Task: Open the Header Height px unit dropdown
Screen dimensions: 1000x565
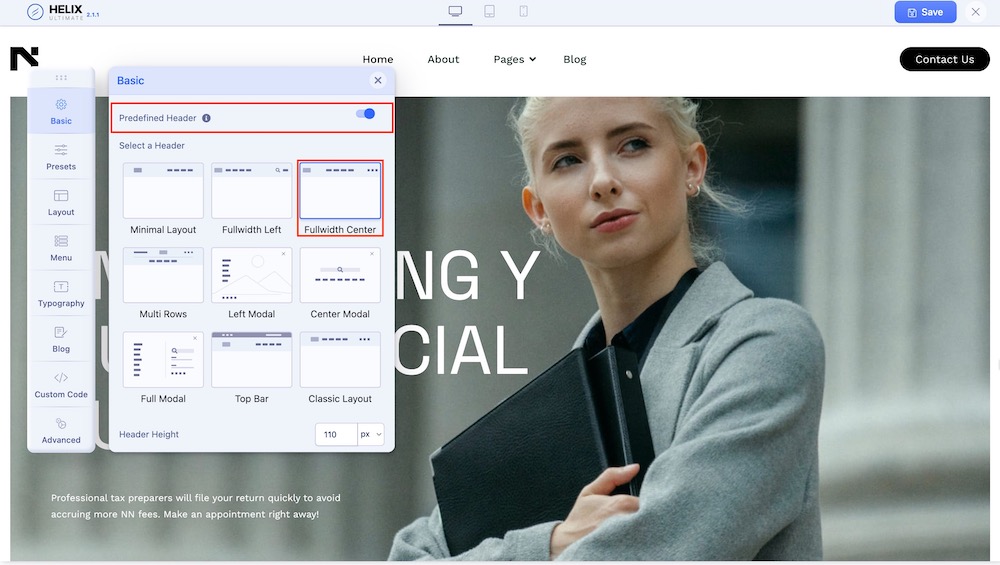Action: click(x=371, y=435)
